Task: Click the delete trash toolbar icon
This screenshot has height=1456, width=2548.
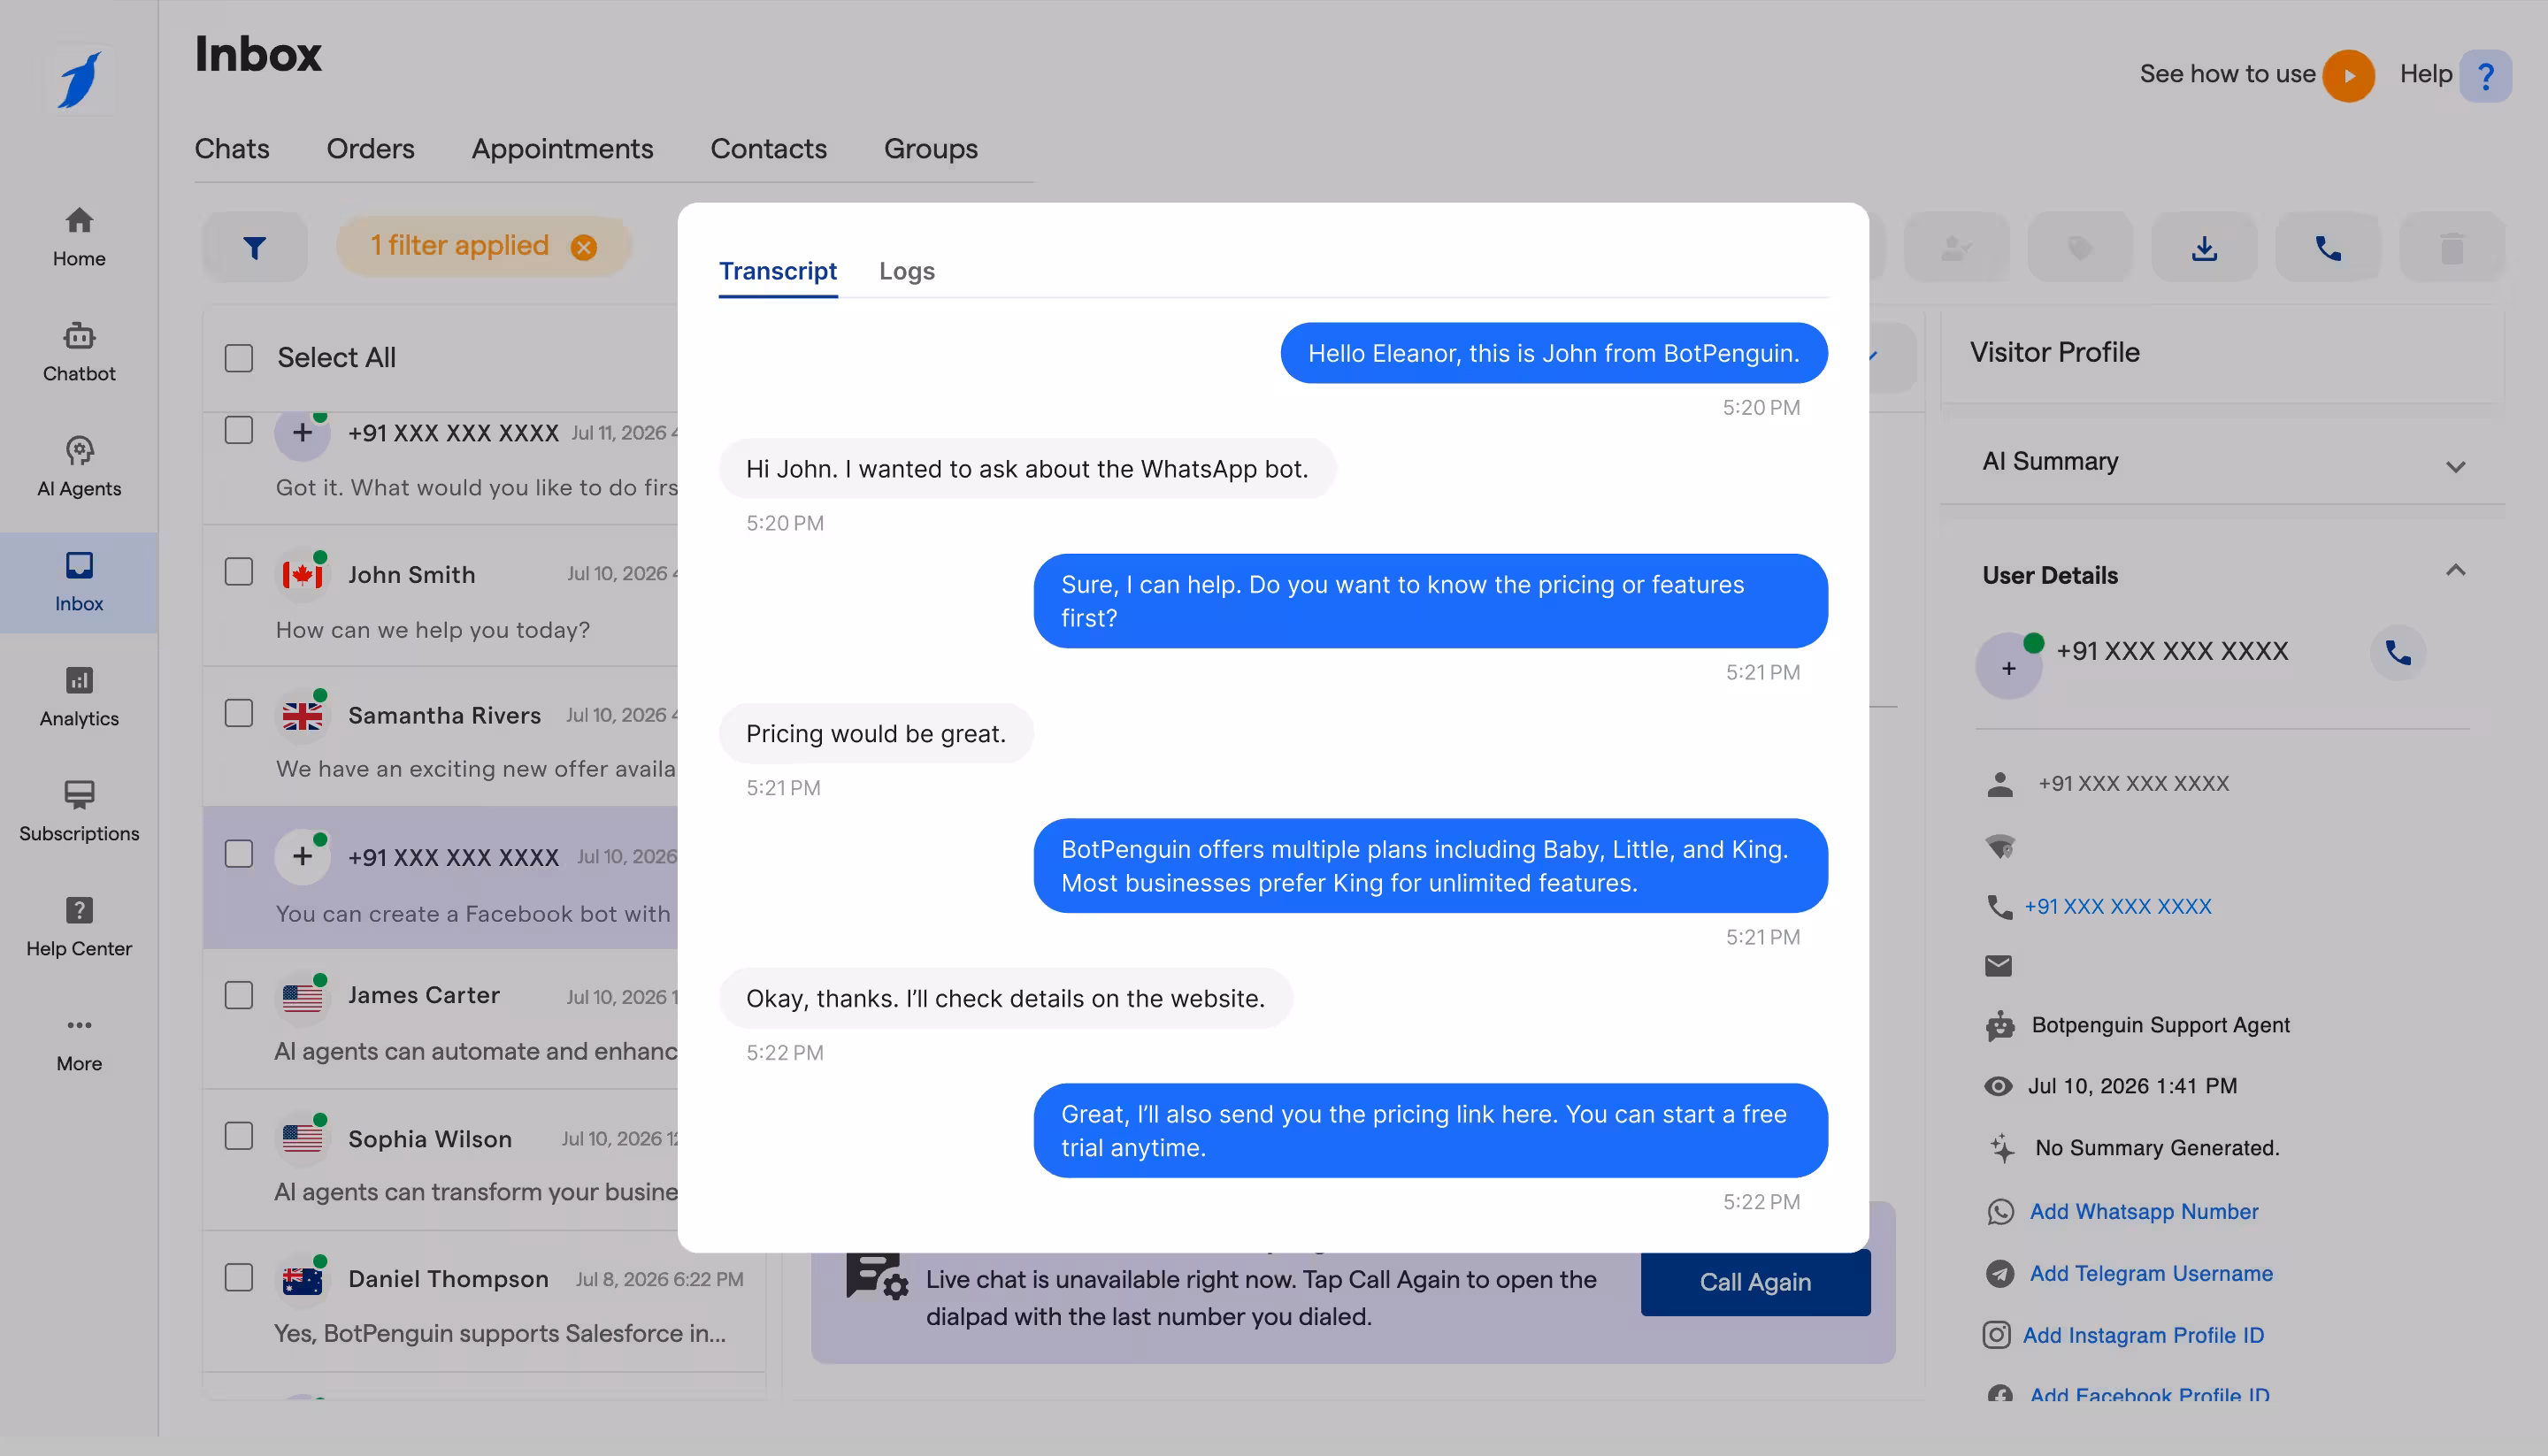Action: pyautogui.click(x=2452, y=247)
